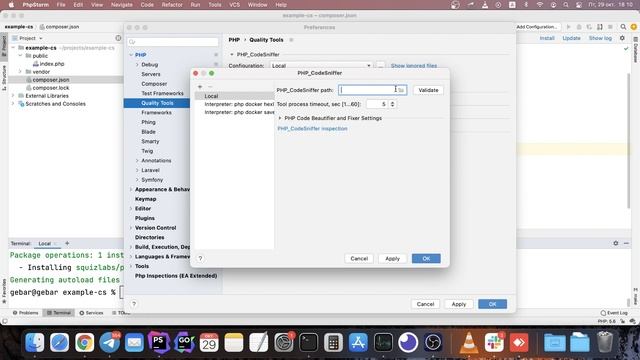This screenshot has height=360, width=640.
Task: Expand External Libraries in Project tree
Action: 13,96
